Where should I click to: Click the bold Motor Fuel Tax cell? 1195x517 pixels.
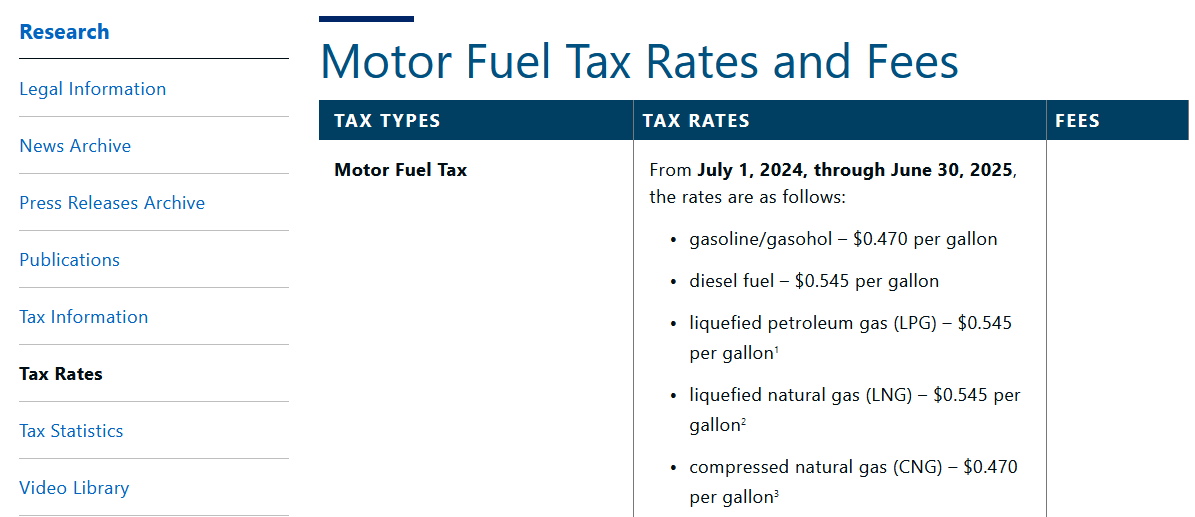click(x=401, y=170)
